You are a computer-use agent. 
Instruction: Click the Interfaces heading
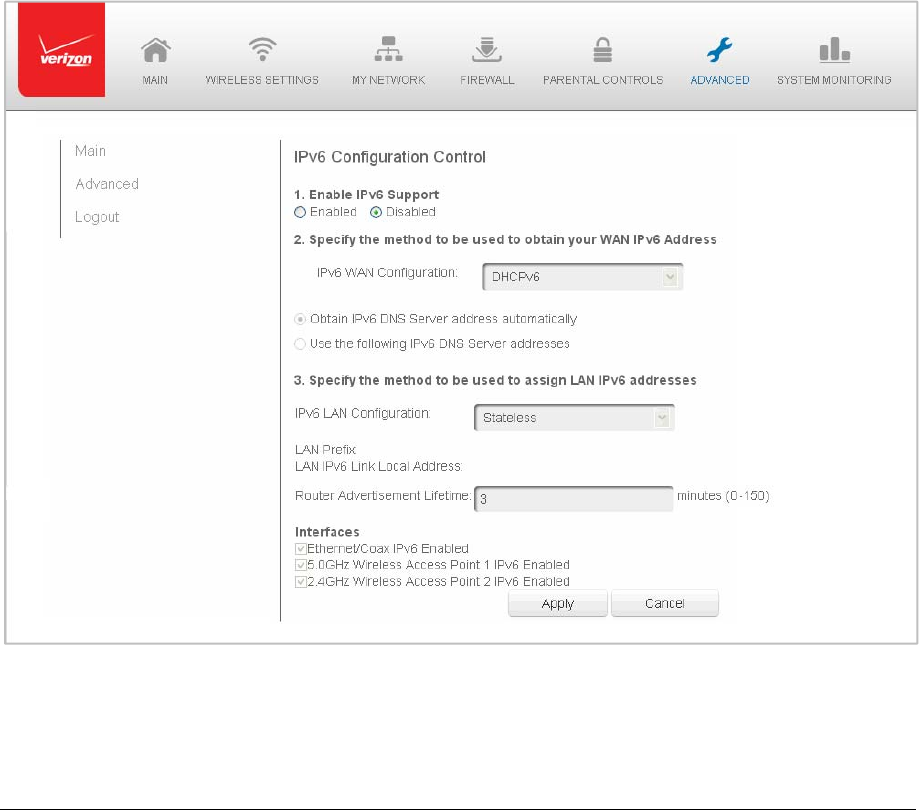pyautogui.click(x=327, y=532)
